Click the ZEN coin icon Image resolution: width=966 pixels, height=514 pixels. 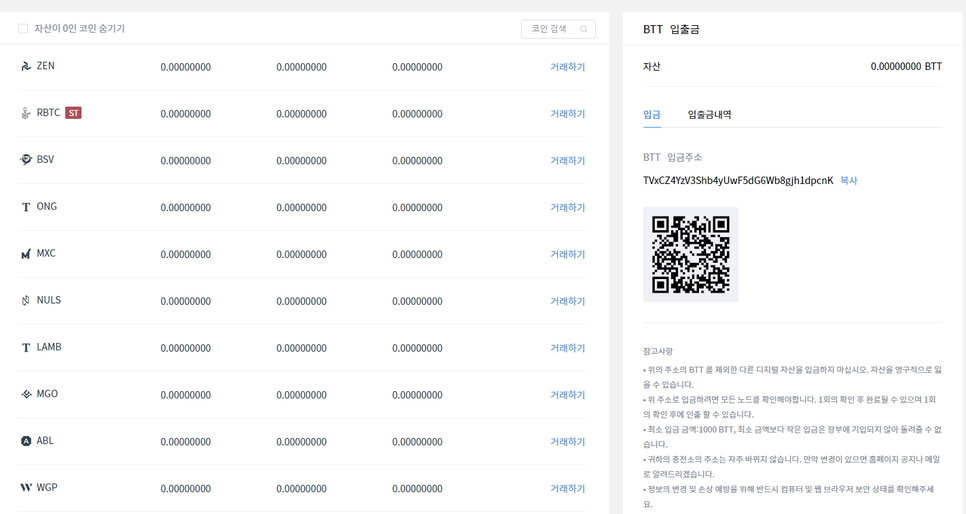[x=26, y=66]
